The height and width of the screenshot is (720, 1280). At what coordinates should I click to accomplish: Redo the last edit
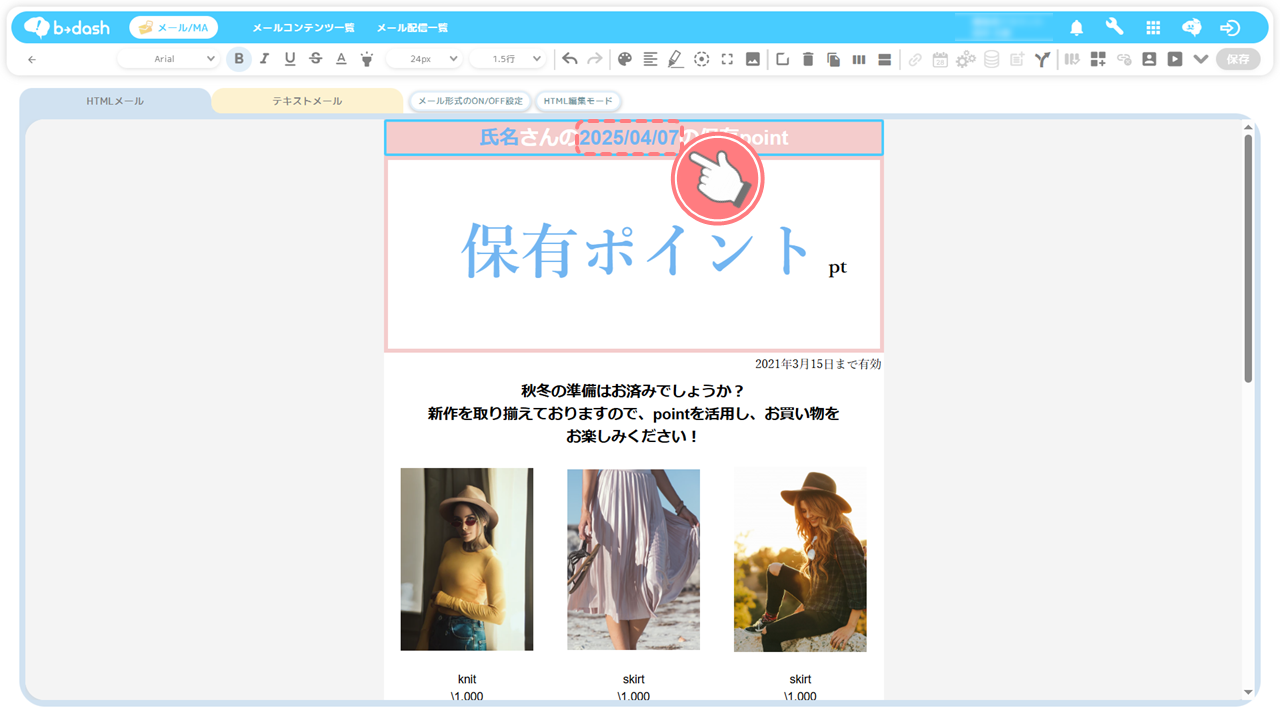tap(595, 59)
